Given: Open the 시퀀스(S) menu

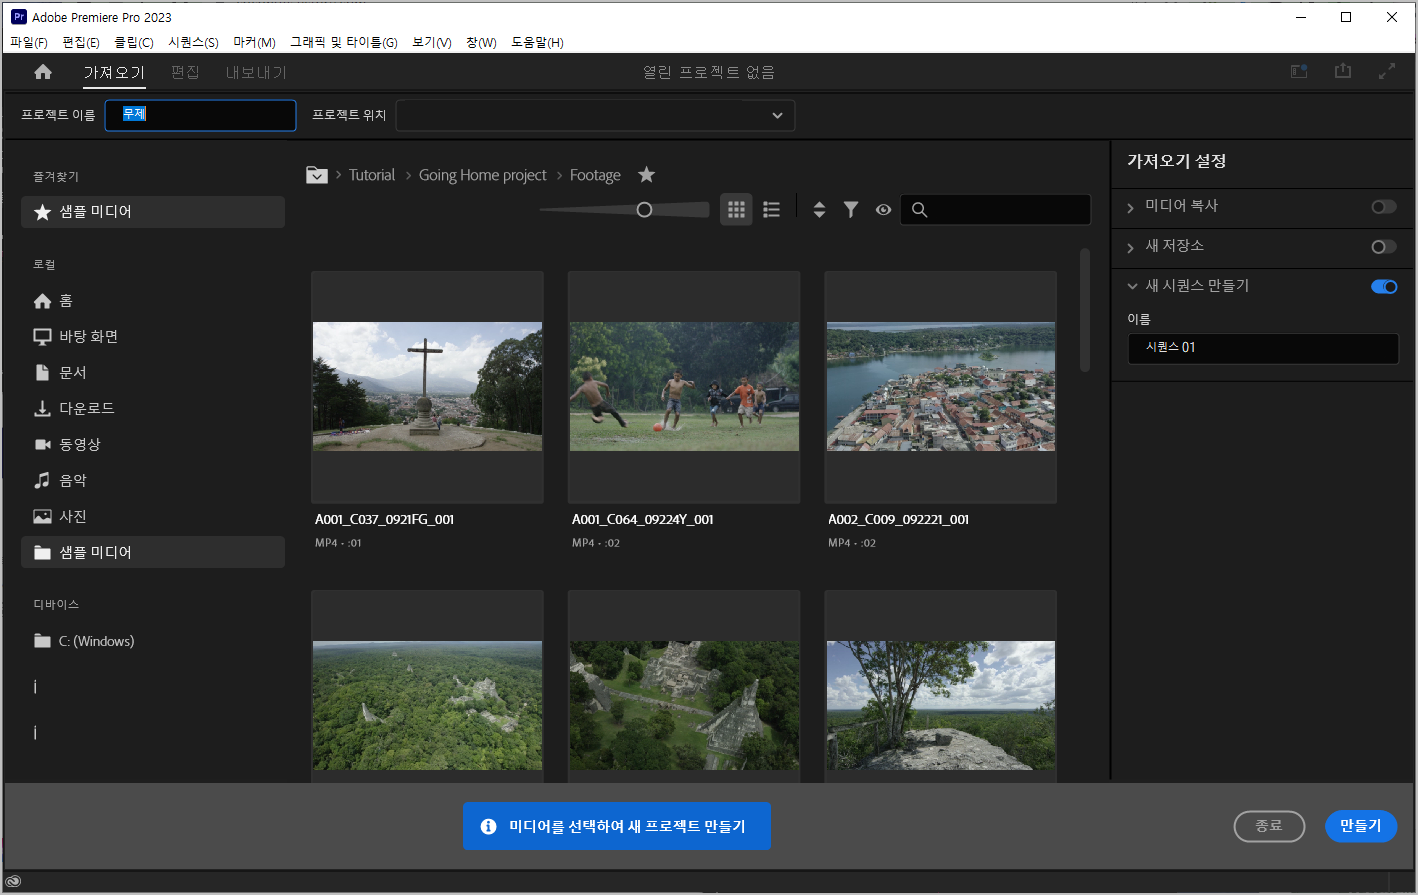Looking at the screenshot, I should [x=193, y=43].
